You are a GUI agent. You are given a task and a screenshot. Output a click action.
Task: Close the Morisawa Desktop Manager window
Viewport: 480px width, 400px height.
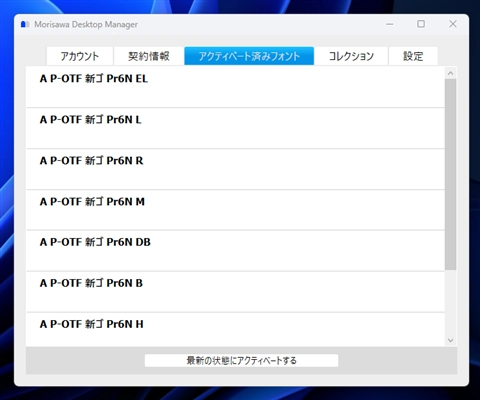pyautogui.click(x=453, y=24)
